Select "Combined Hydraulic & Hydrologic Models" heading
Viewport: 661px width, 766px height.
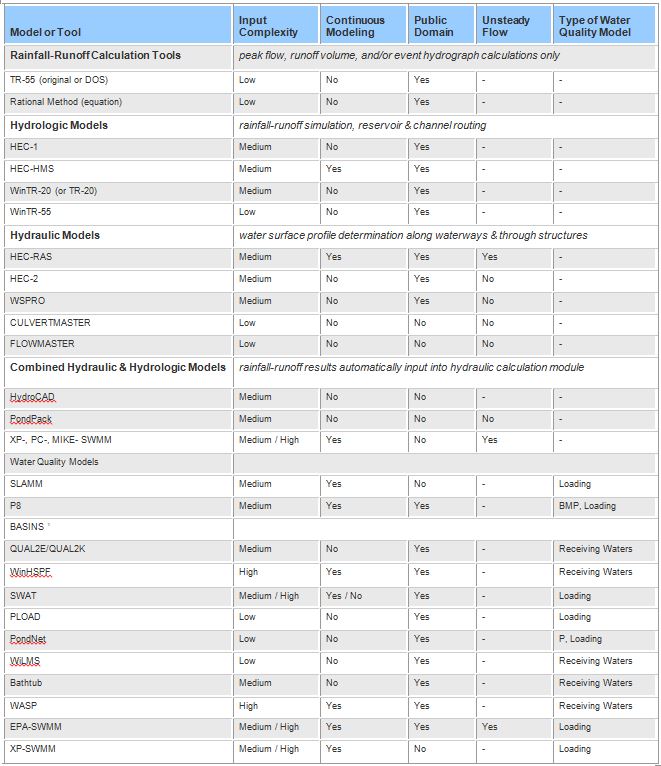click(118, 368)
